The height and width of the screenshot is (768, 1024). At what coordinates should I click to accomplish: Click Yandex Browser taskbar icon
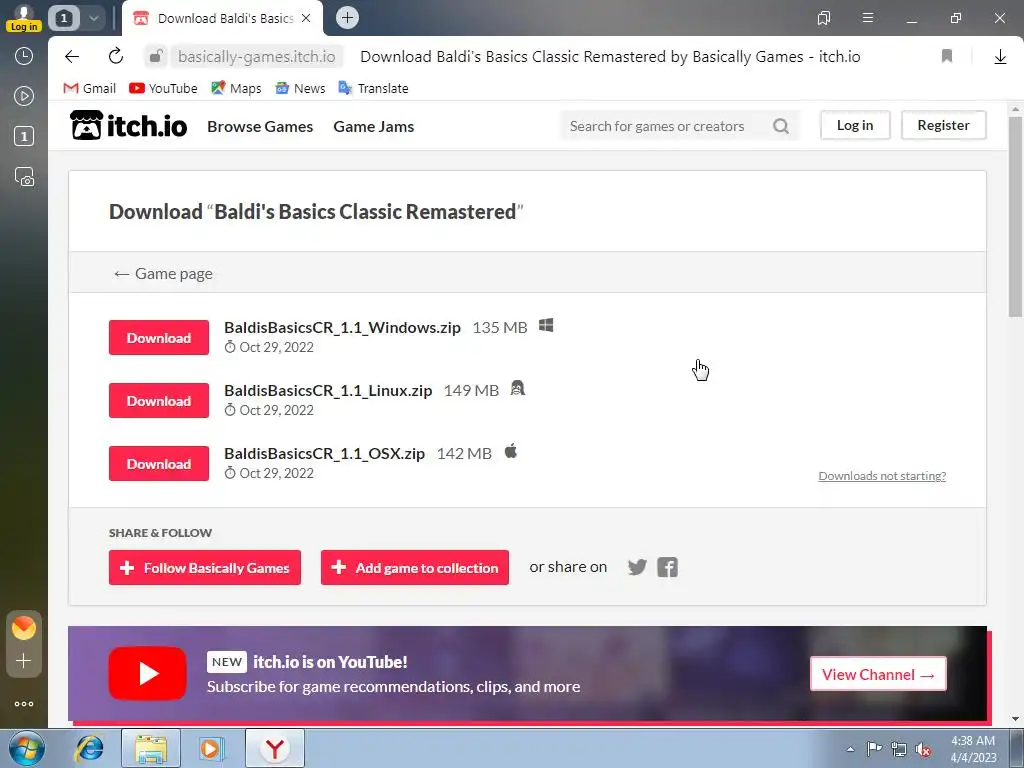pyautogui.click(x=275, y=748)
